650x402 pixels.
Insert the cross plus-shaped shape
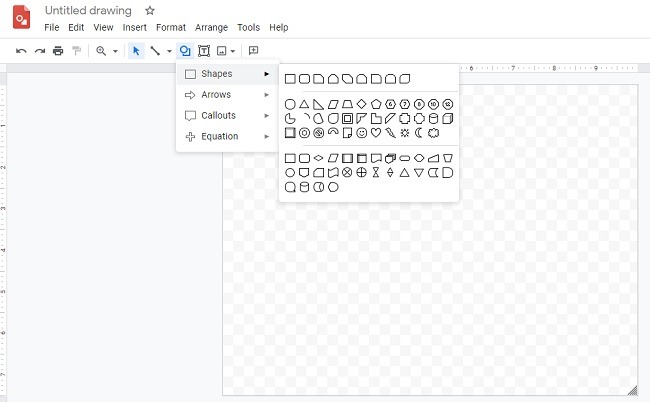405,119
